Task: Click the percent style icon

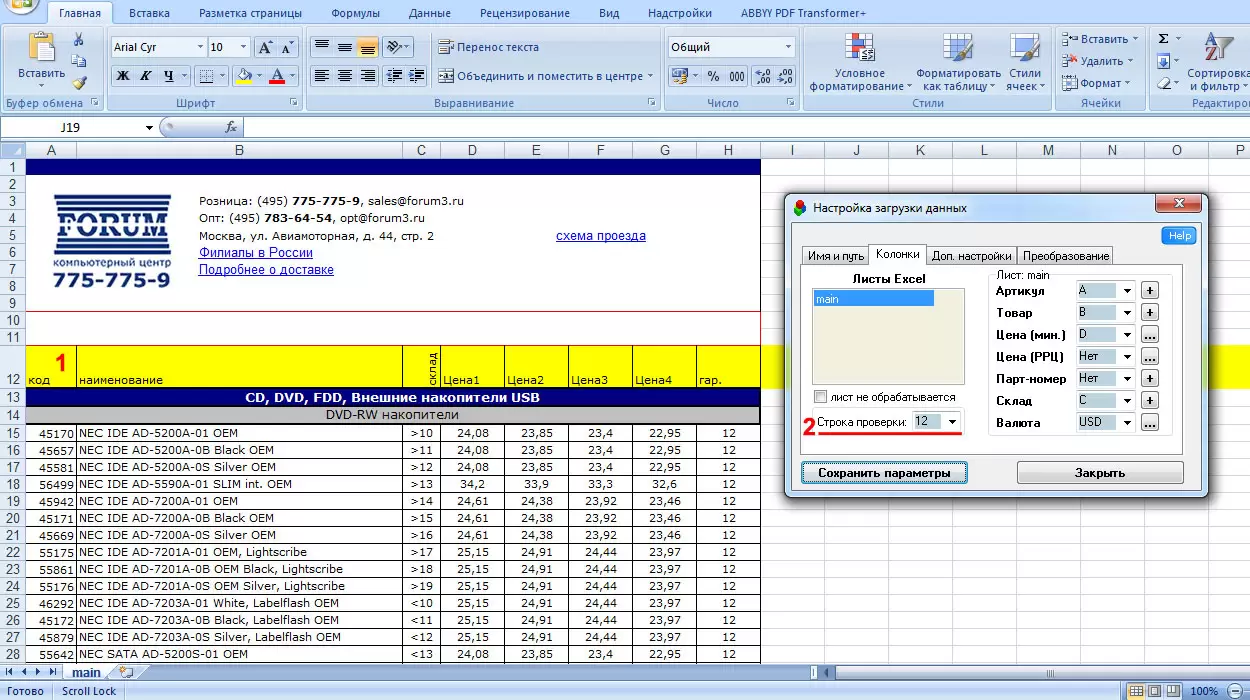Action: point(713,77)
